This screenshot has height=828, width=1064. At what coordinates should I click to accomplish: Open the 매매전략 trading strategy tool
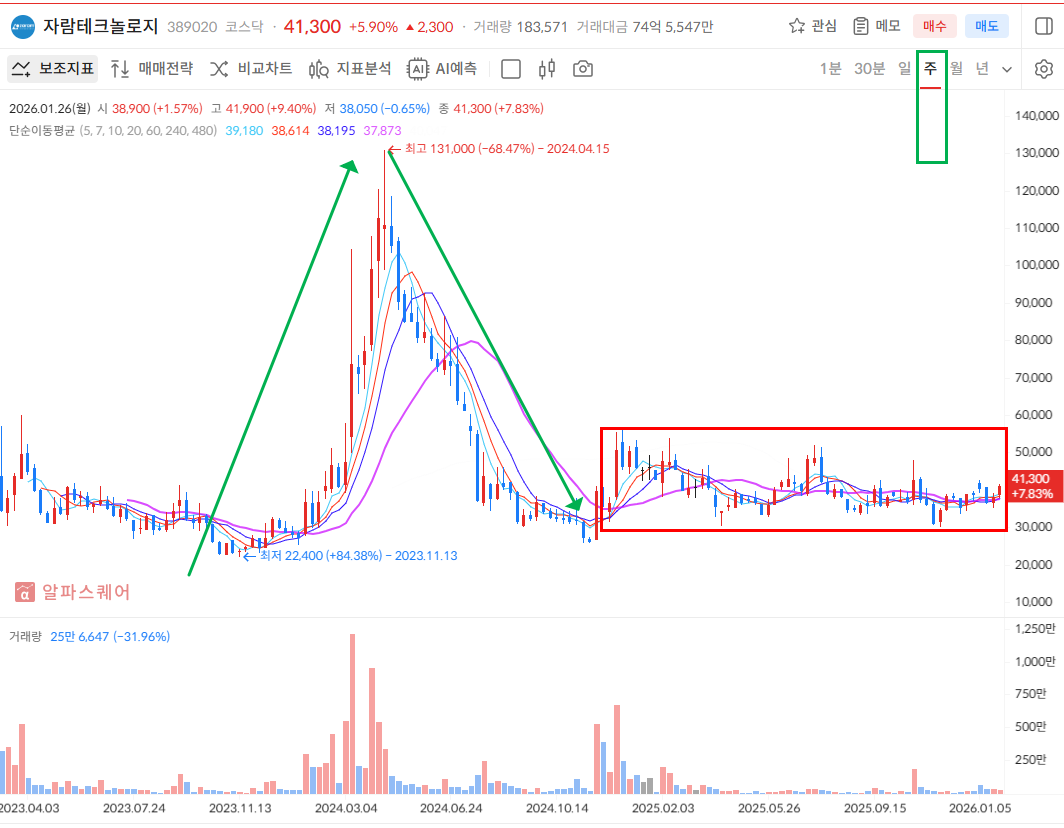tap(151, 69)
